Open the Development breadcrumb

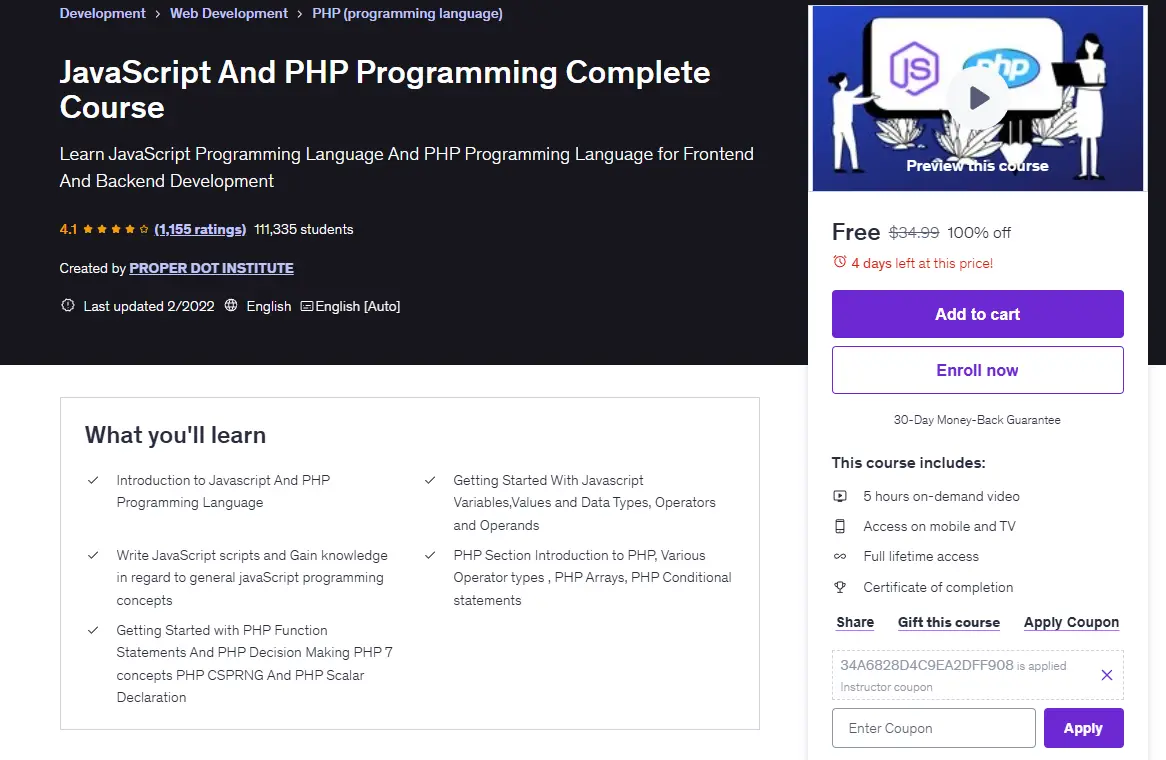tap(103, 13)
